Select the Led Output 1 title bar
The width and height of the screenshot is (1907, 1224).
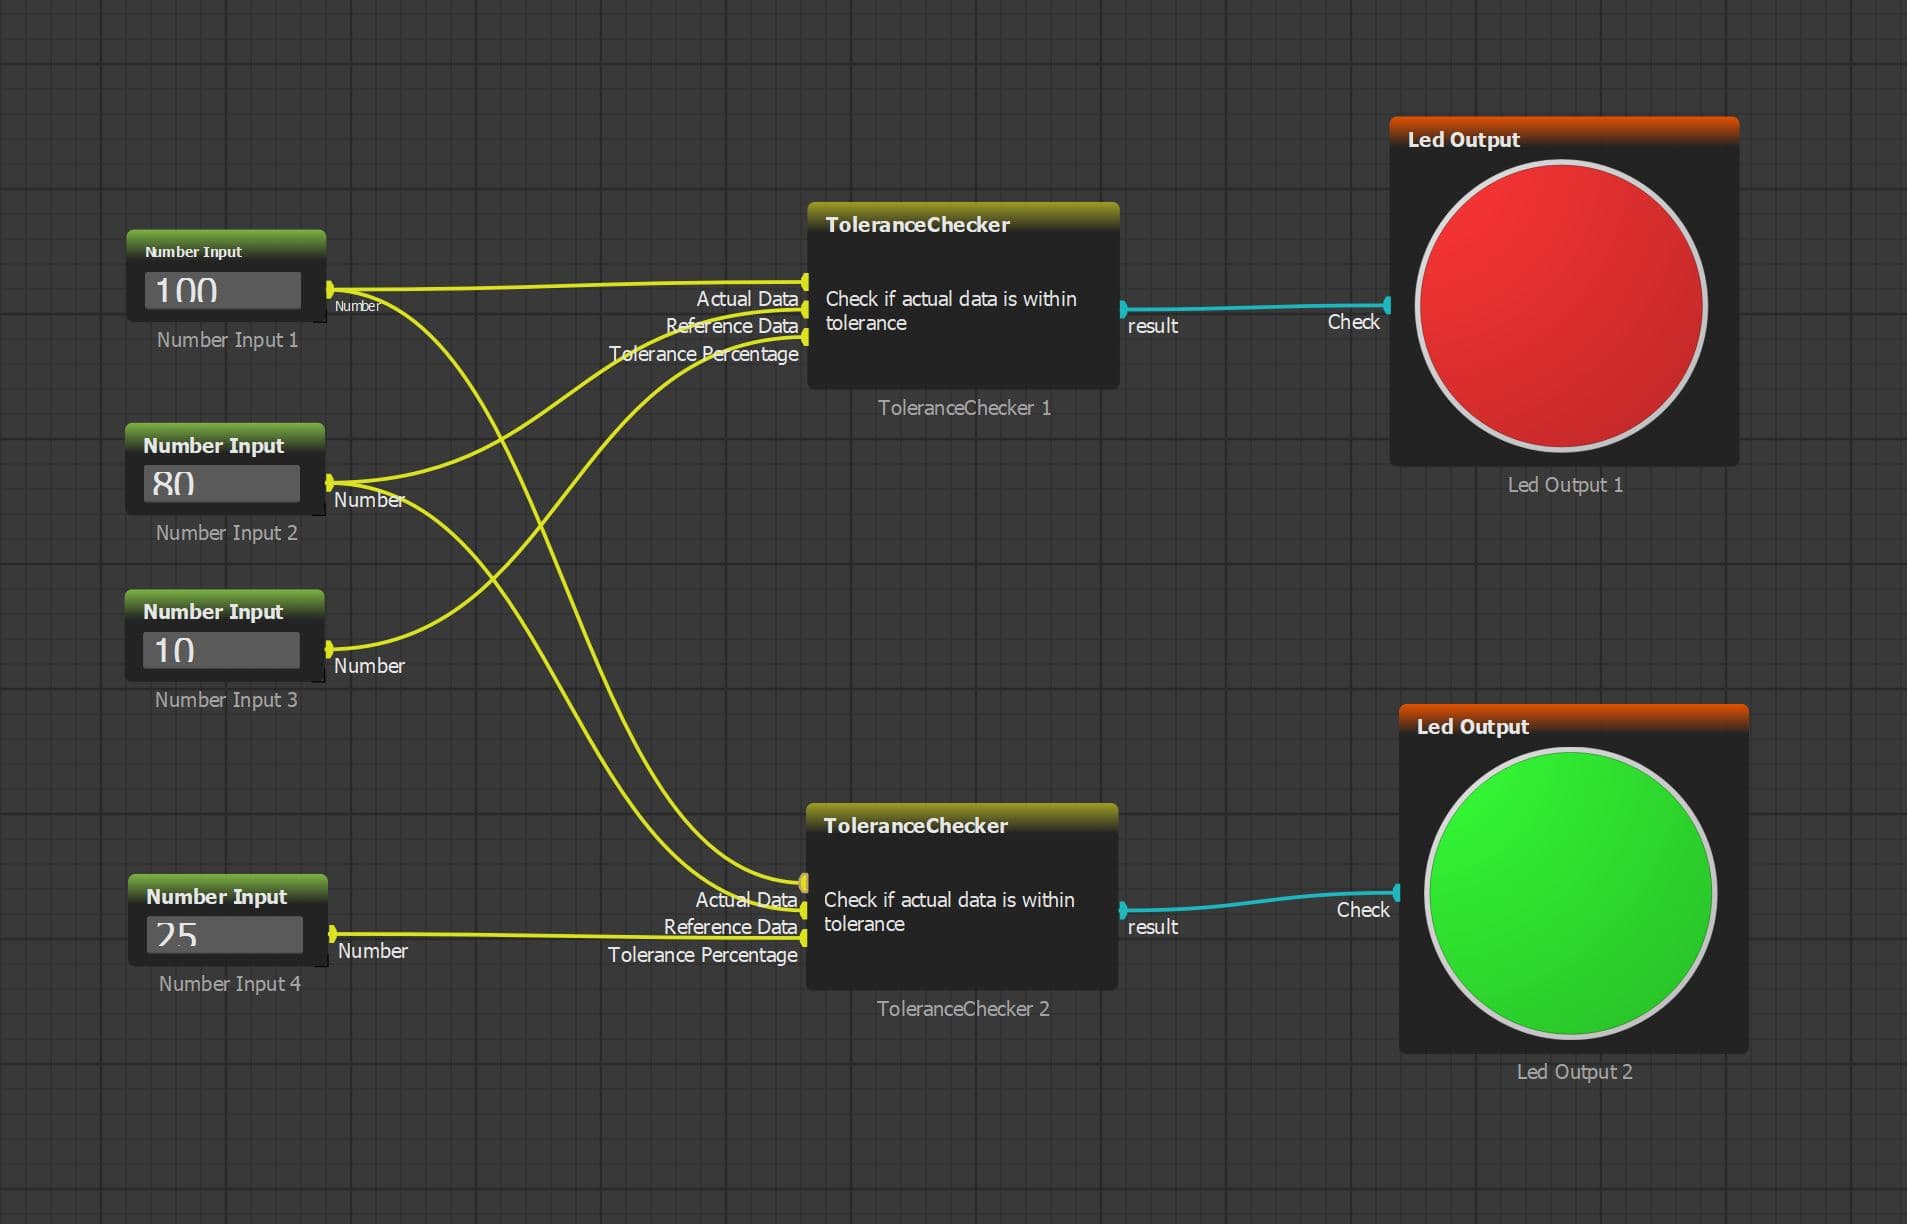1563,139
